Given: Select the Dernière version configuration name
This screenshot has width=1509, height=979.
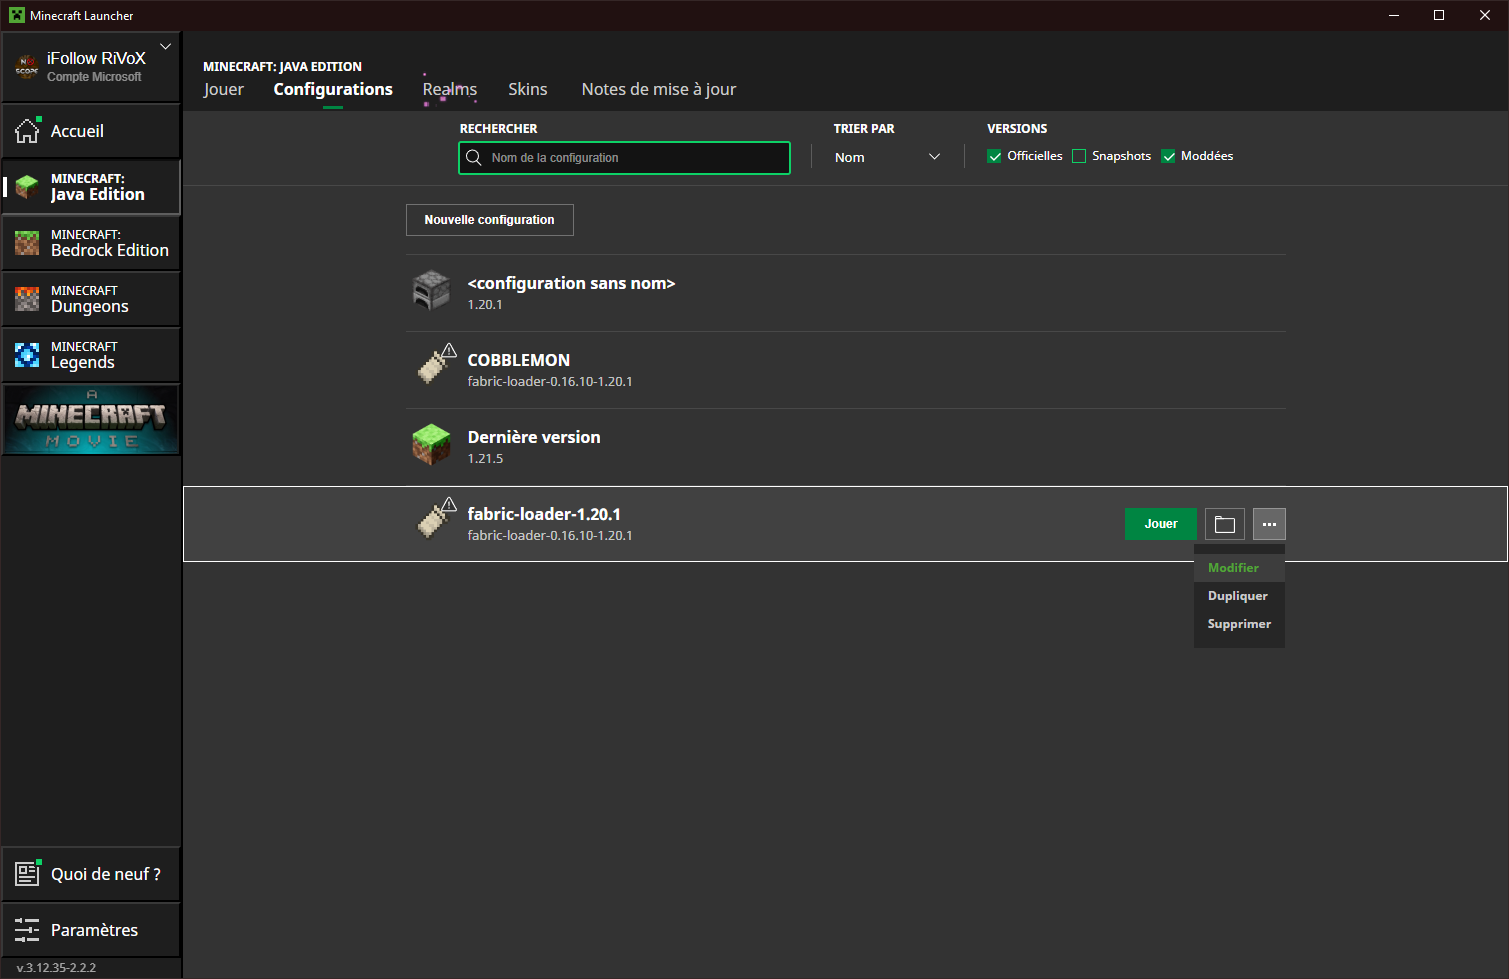Looking at the screenshot, I should tap(534, 437).
